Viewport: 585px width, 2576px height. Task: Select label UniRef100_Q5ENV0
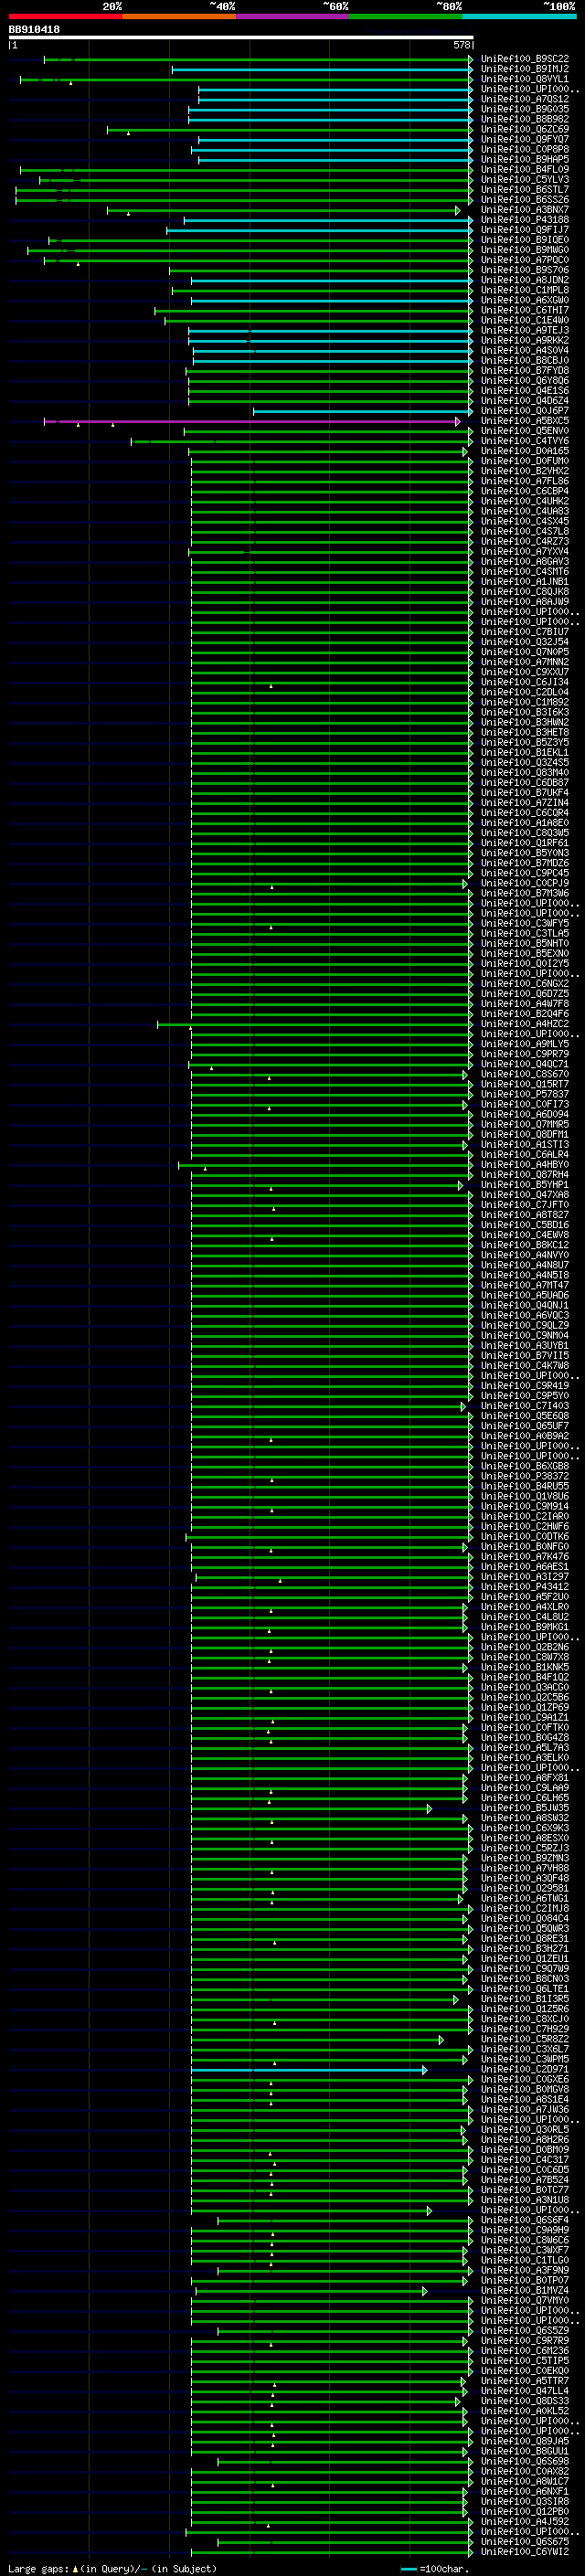point(524,431)
